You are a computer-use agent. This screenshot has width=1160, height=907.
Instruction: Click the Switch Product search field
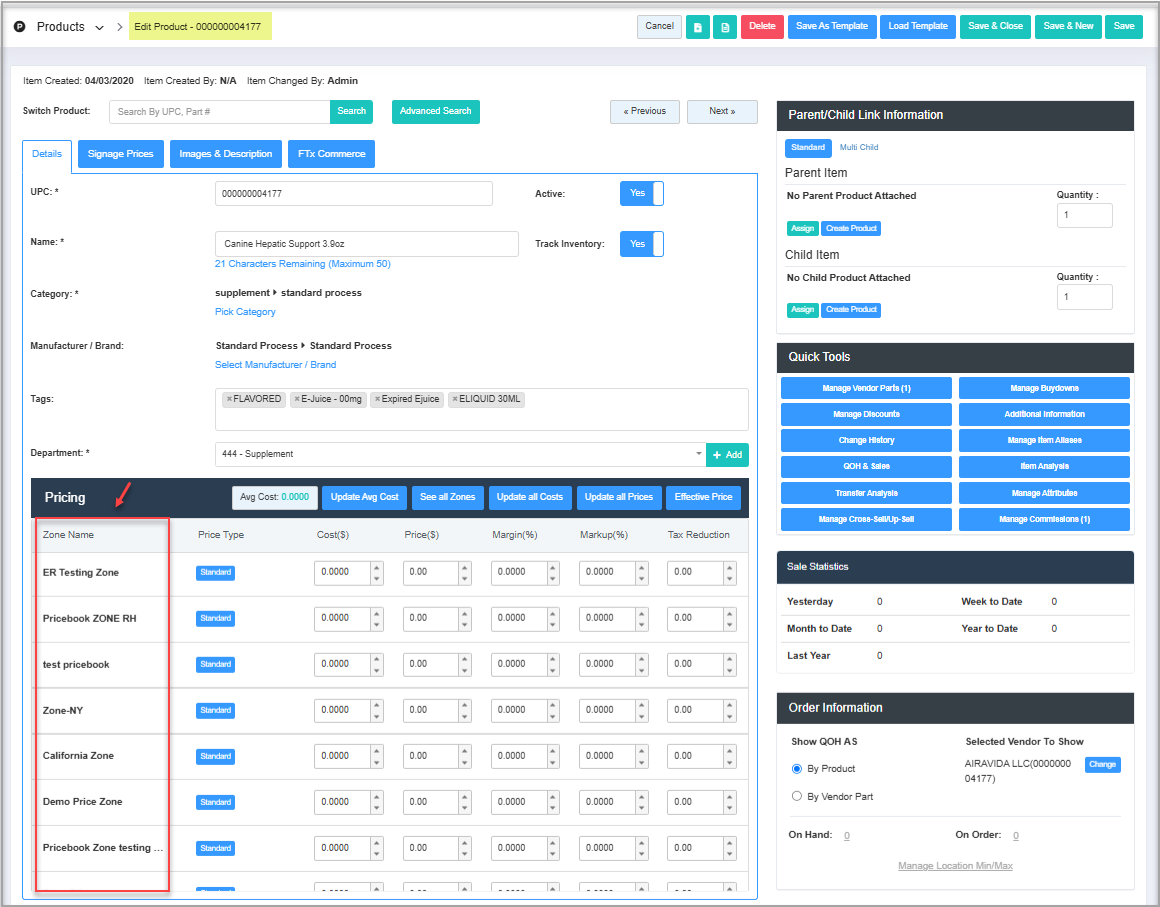[x=220, y=112]
